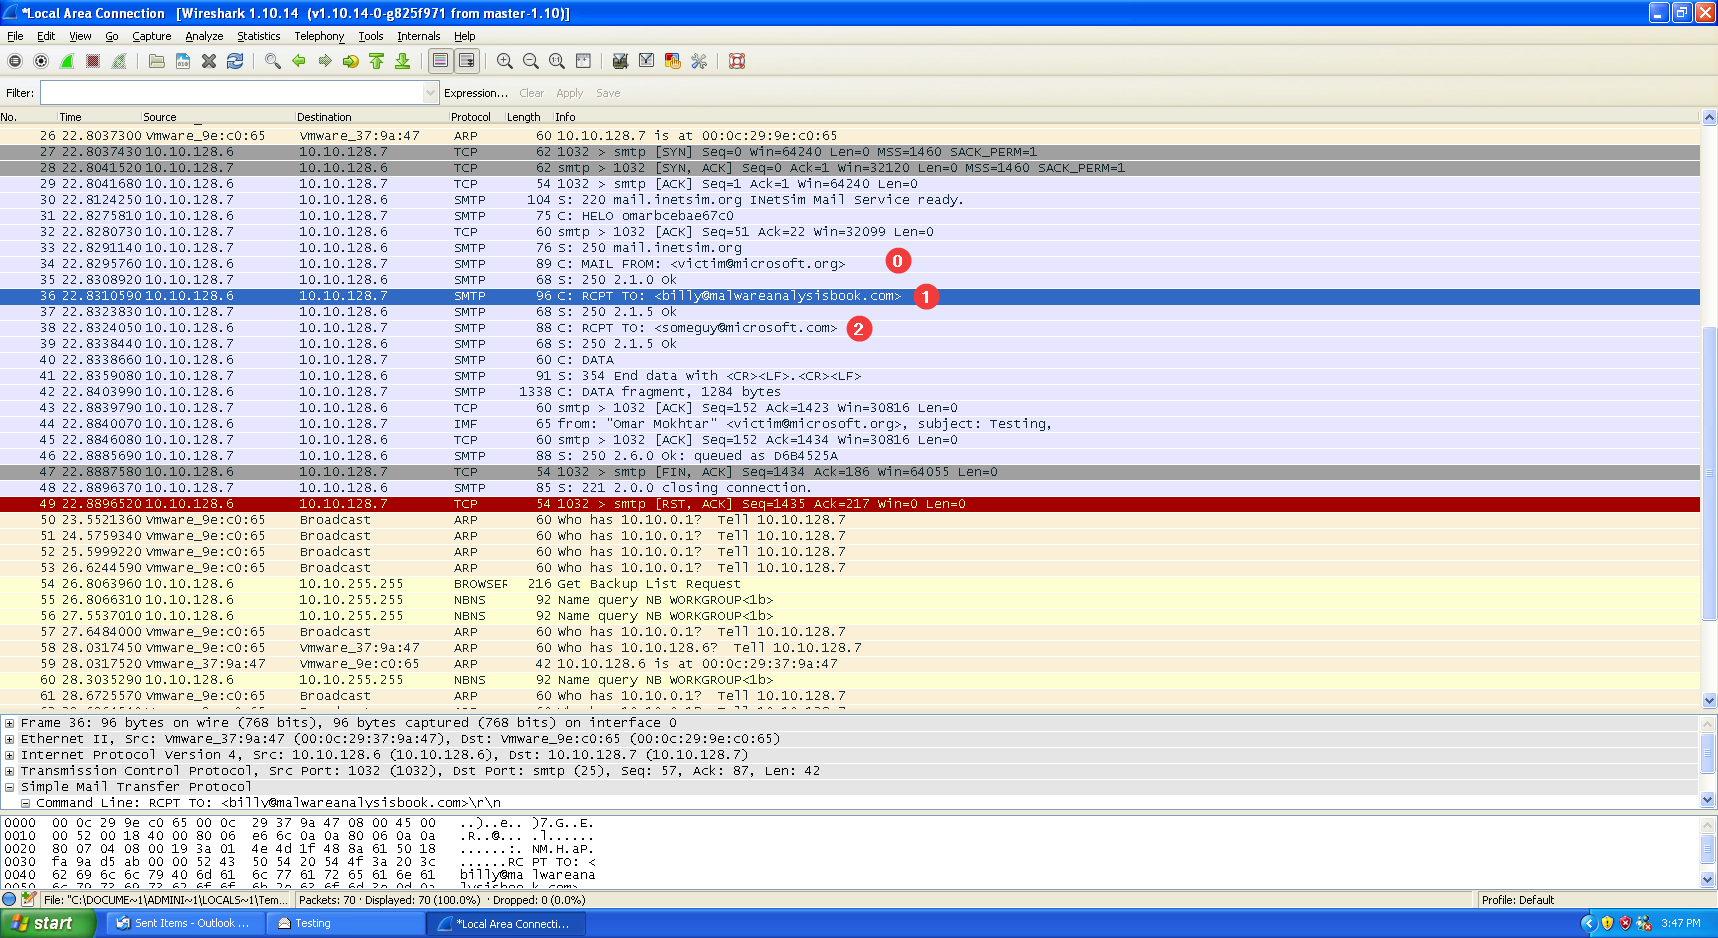Open the coloring rules editor
The image size is (1718, 938).
(673, 61)
